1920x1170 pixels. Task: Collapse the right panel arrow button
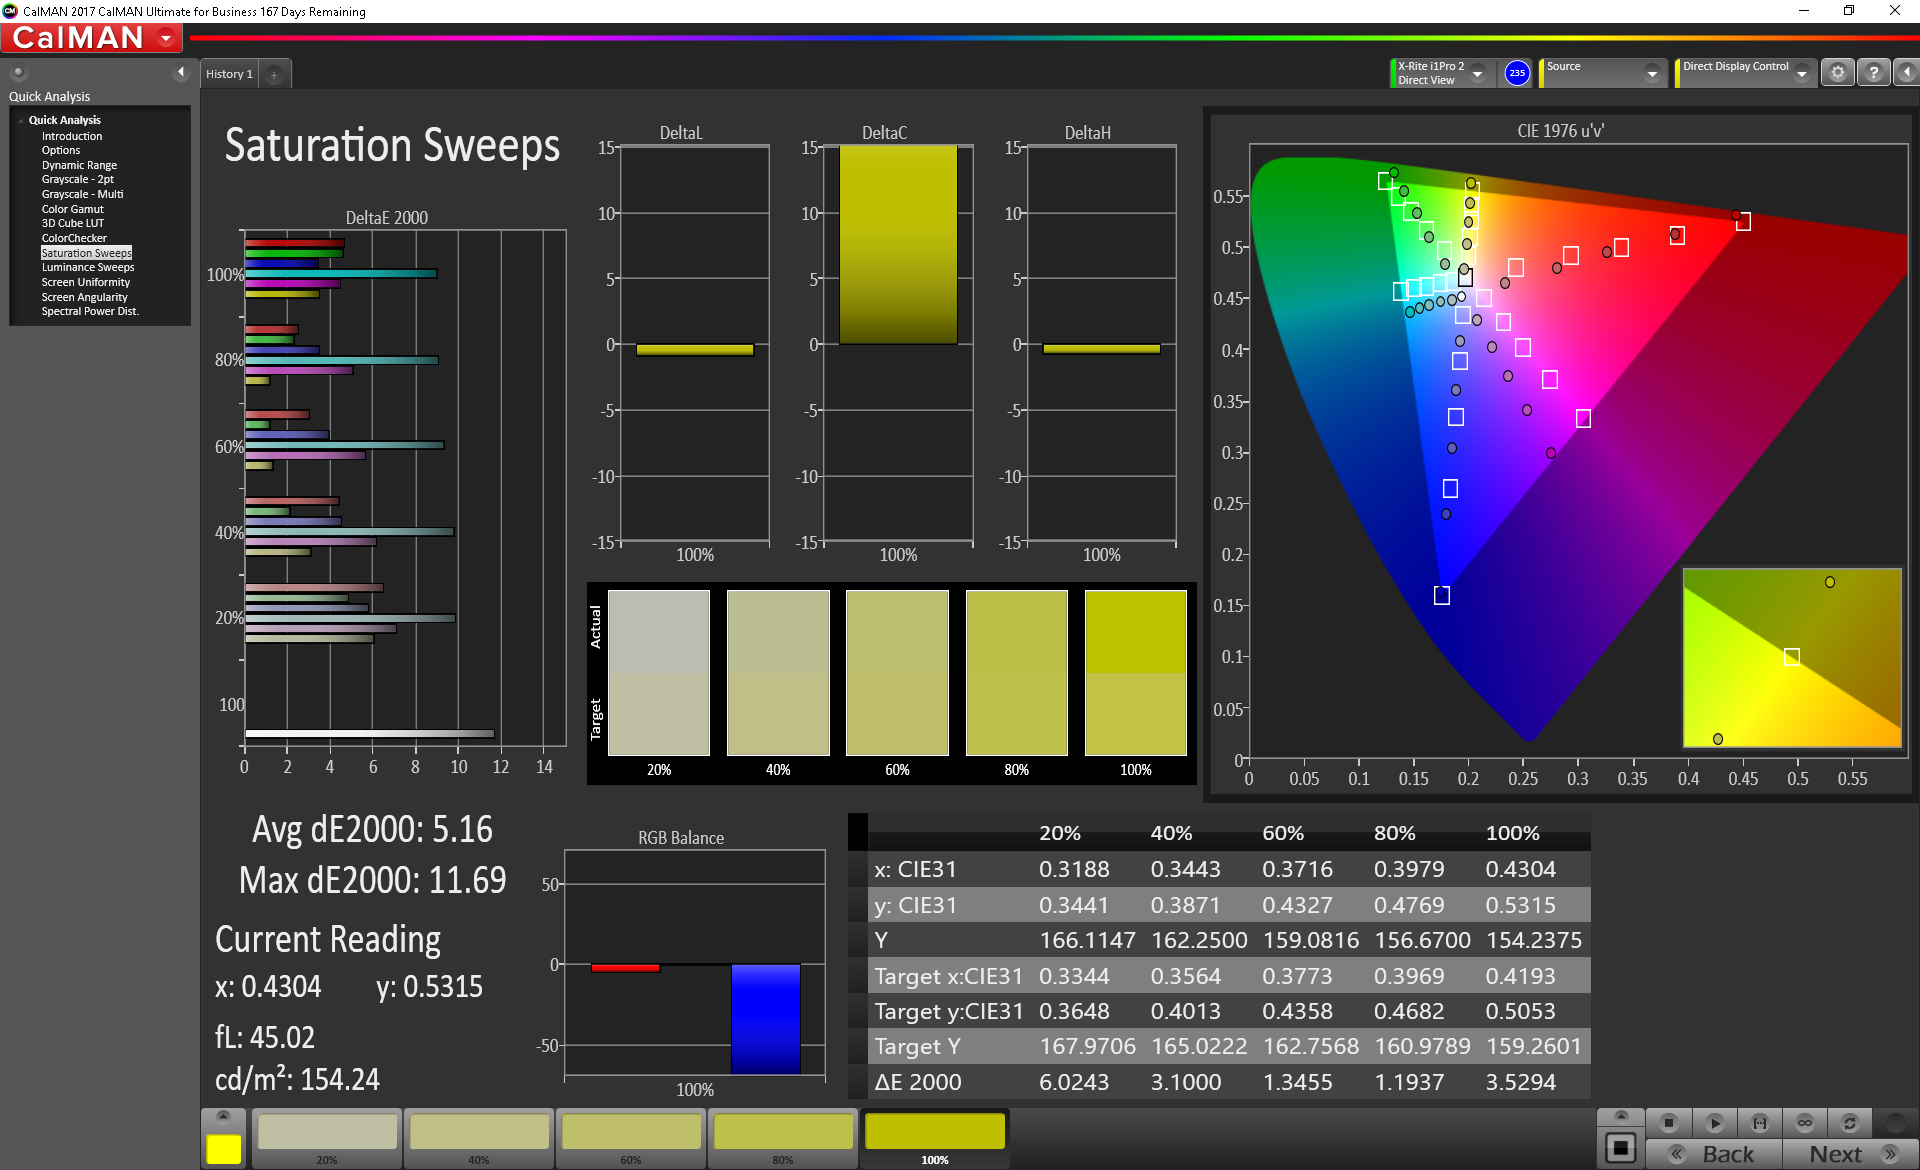1906,73
